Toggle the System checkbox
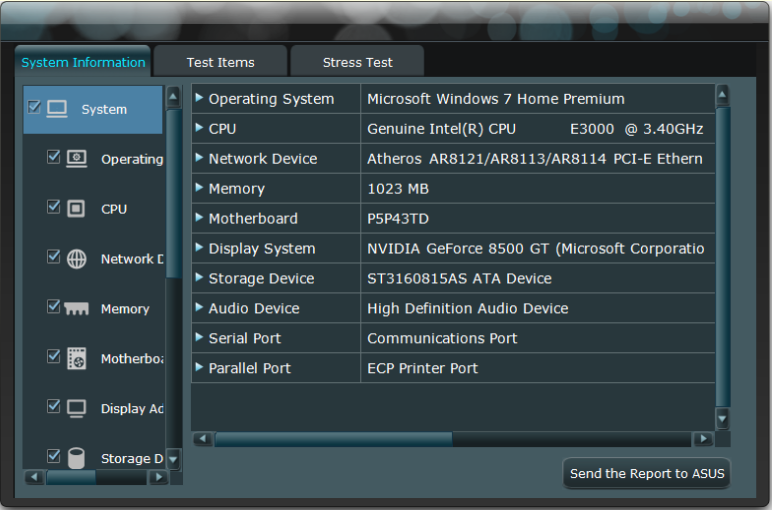The width and height of the screenshot is (772, 510). 34,107
